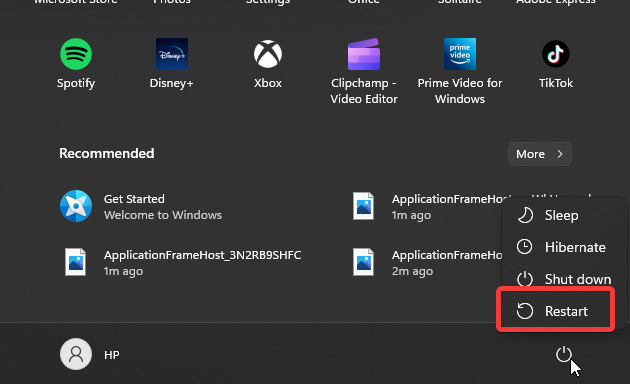Click the Spotify label text
630x384 pixels.
[76, 84]
